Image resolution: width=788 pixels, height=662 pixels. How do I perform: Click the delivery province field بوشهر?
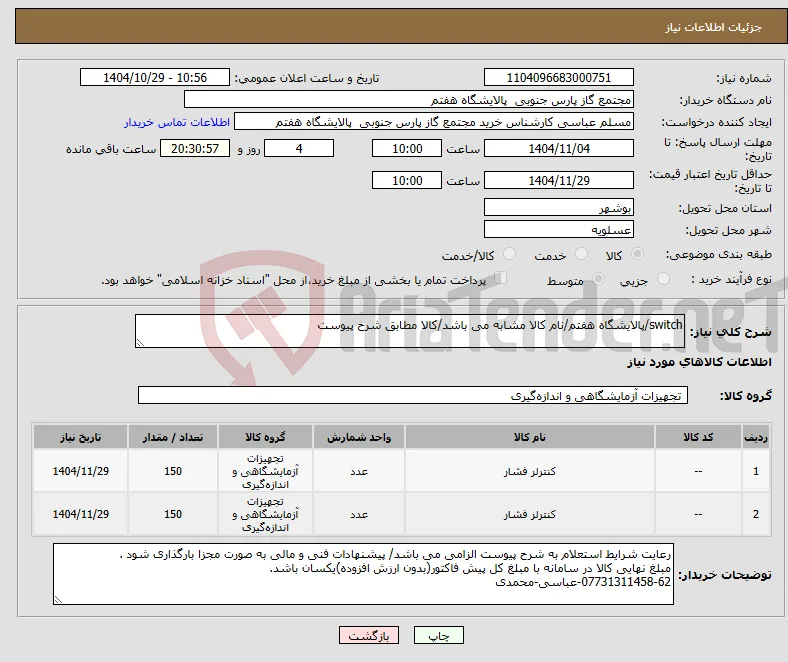(558, 207)
